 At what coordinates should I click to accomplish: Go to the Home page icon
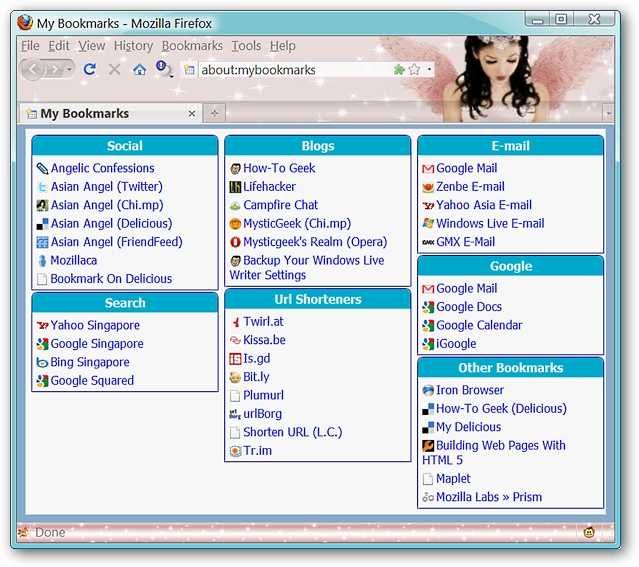coord(139,70)
